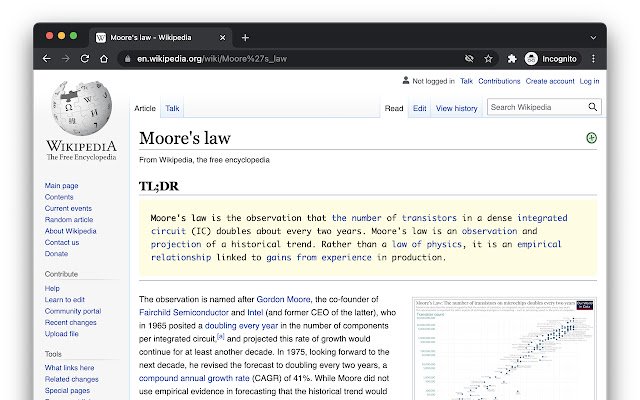Screen dimensions: 640x400
Task: Follow the 'law of physics' link
Action: 427,244
